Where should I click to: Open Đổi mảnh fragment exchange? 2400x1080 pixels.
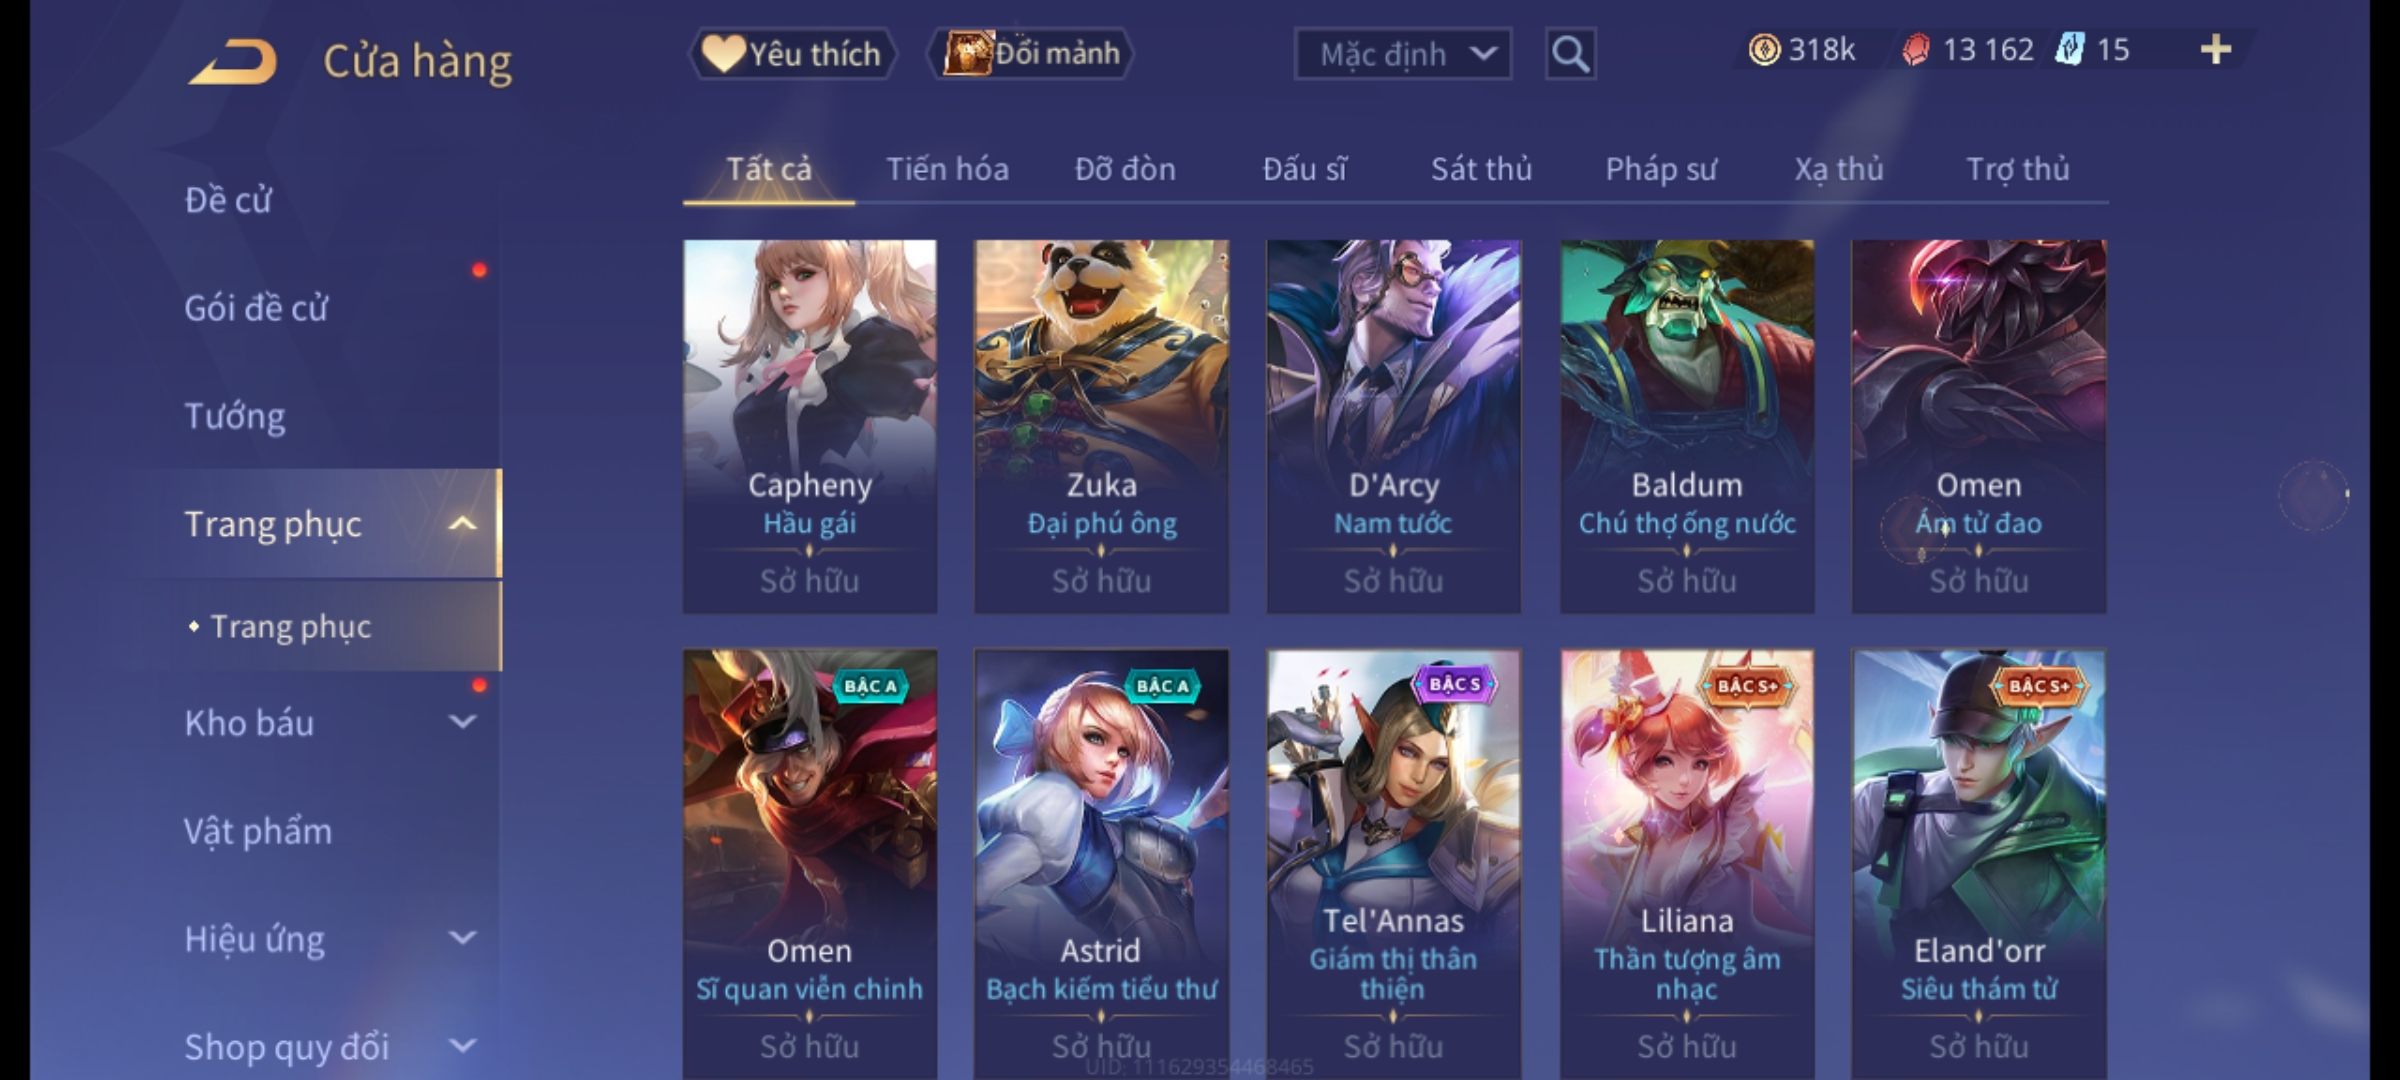click(x=1031, y=54)
